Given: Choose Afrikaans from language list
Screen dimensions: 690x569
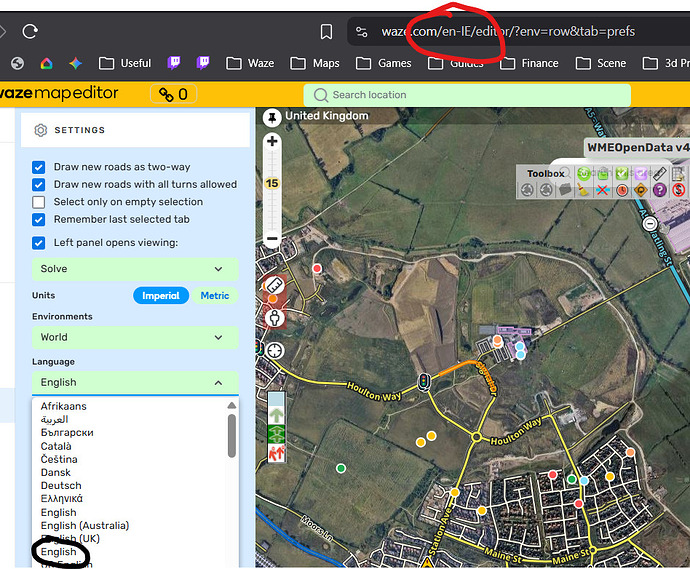Looking at the screenshot, I should tap(63, 406).
